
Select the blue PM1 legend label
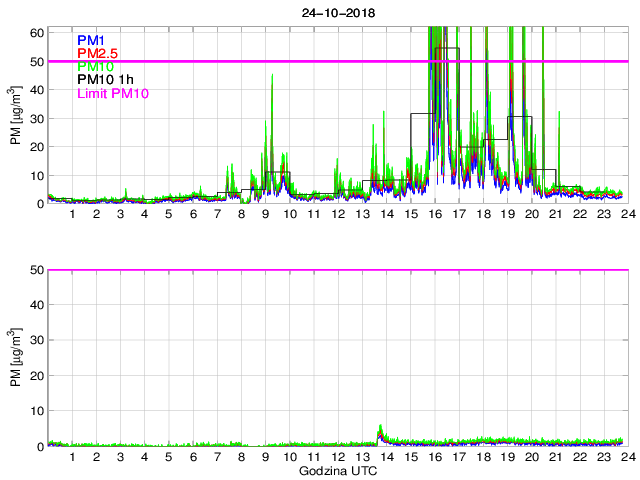click(90, 40)
